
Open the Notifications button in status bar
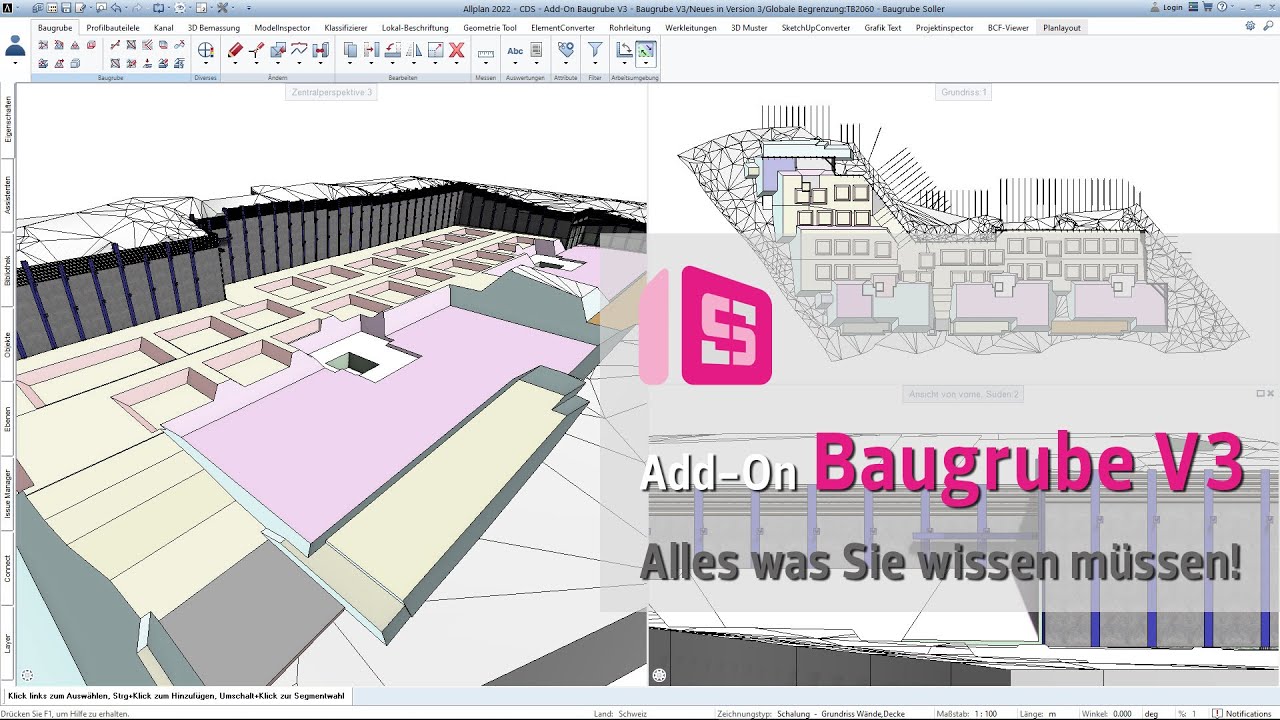click(1242, 714)
